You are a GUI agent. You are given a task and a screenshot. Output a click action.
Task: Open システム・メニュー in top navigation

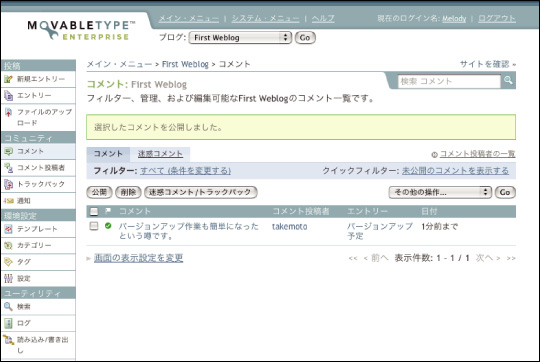tap(265, 18)
